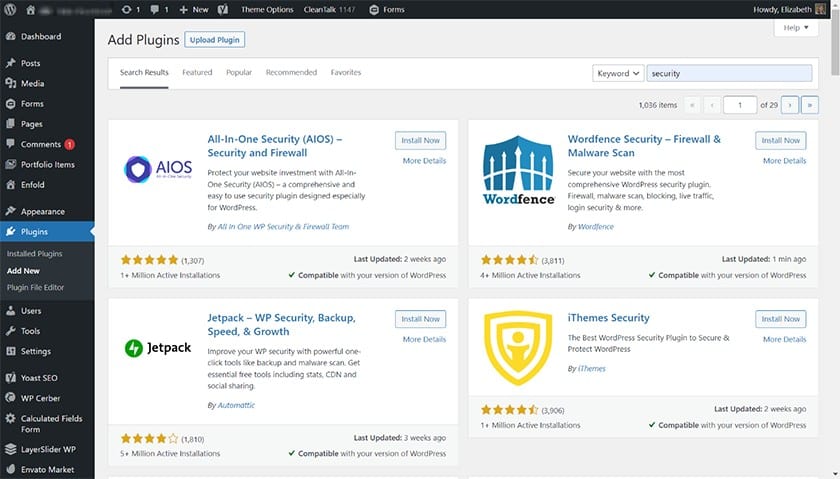Click the Pages icon in sidebar
Image resolution: width=840 pixels, height=479 pixels.
10,124
